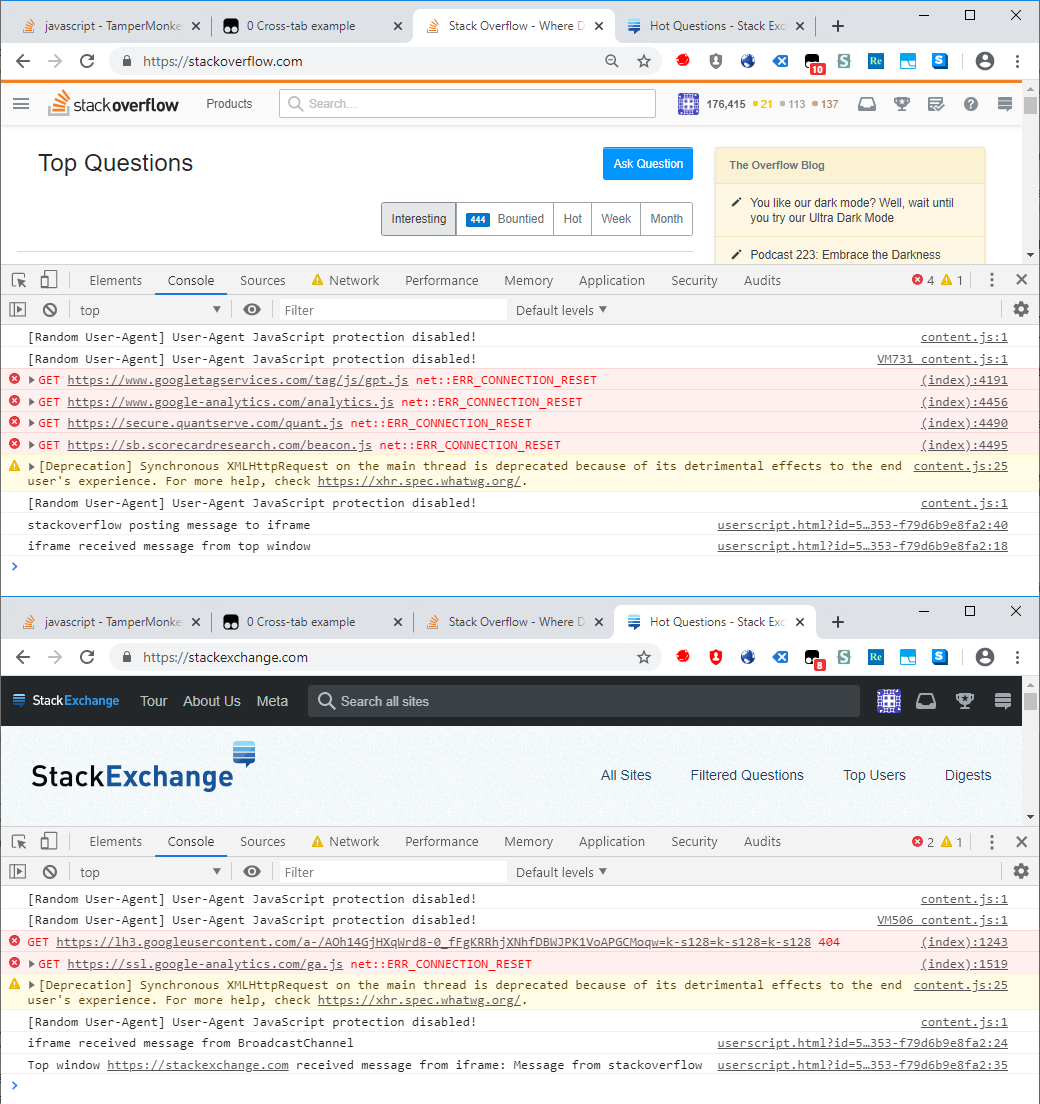This screenshot has height=1104, width=1040.
Task: Switch to Elements tab in top DevTools
Action: point(115,280)
